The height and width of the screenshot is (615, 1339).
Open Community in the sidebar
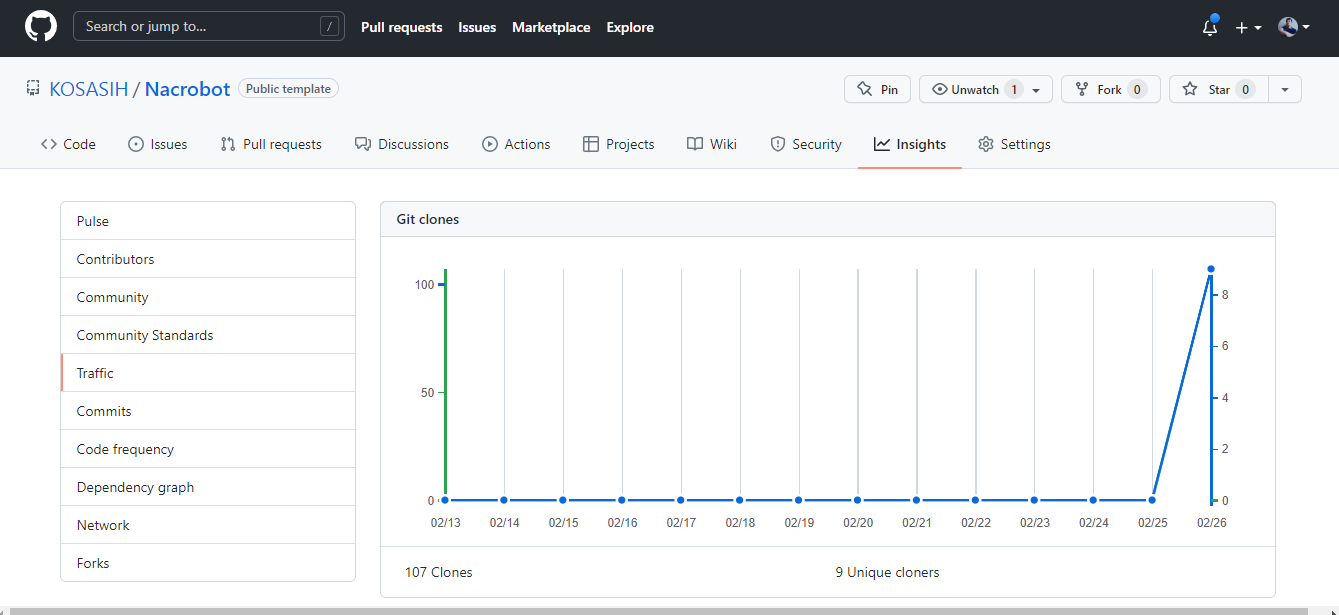[x=208, y=297]
